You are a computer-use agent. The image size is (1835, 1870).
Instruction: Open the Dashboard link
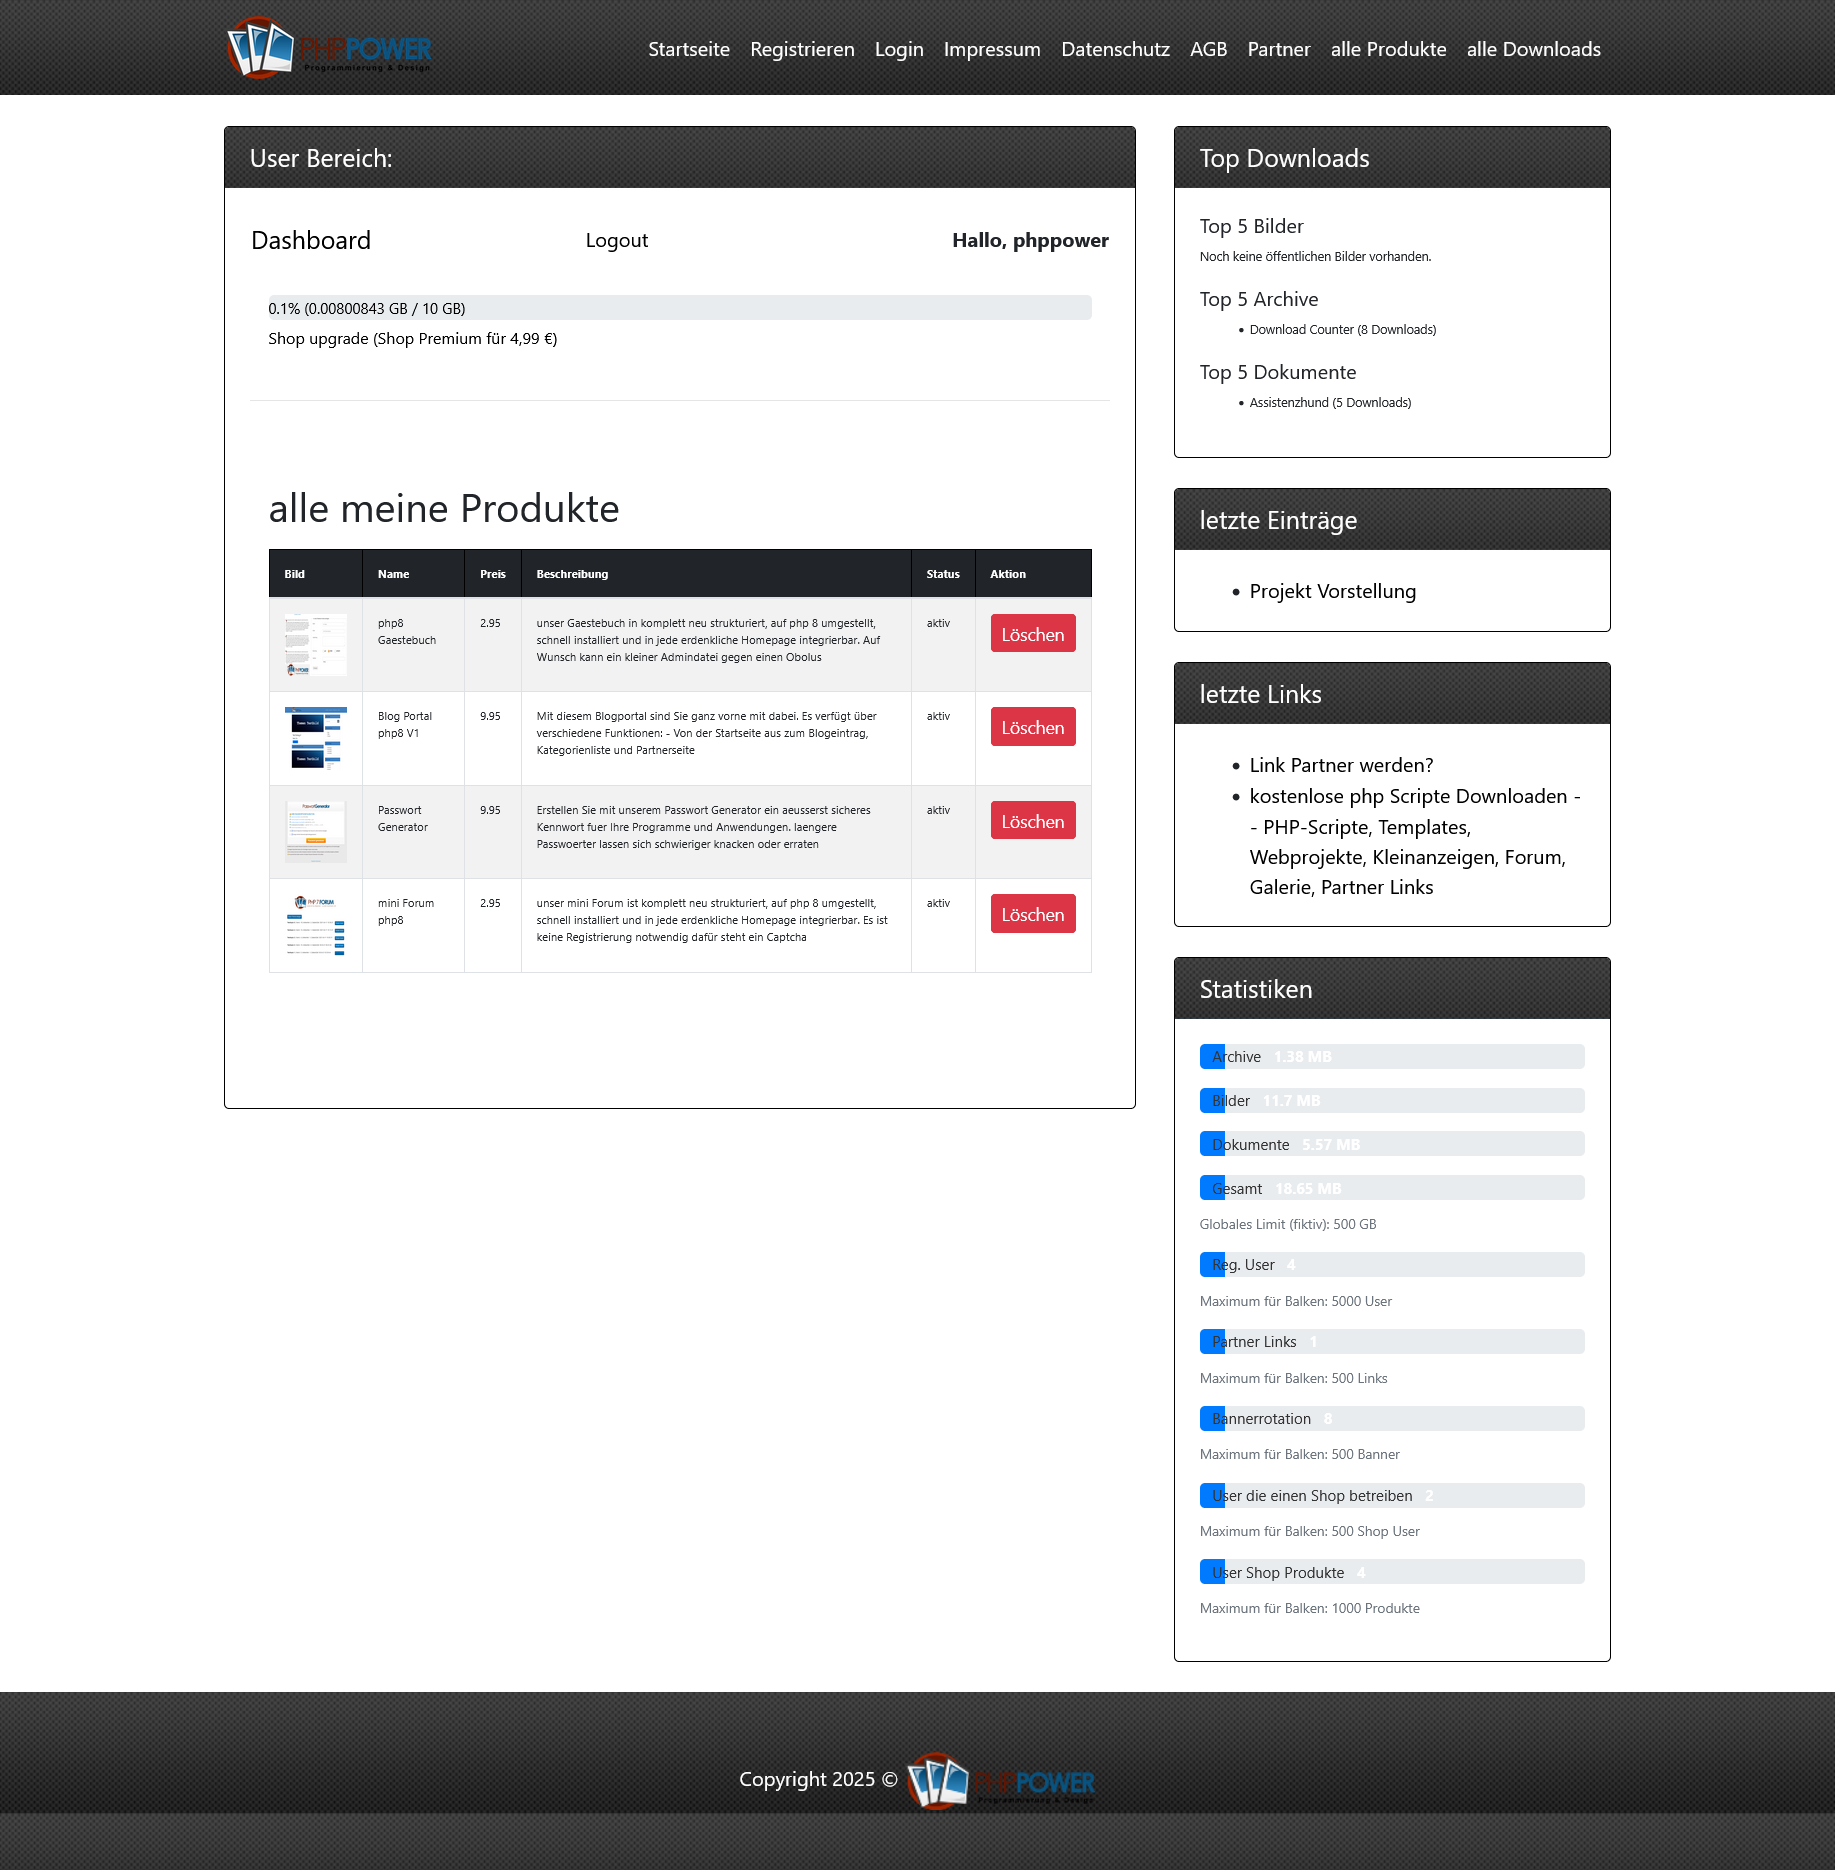click(x=310, y=240)
